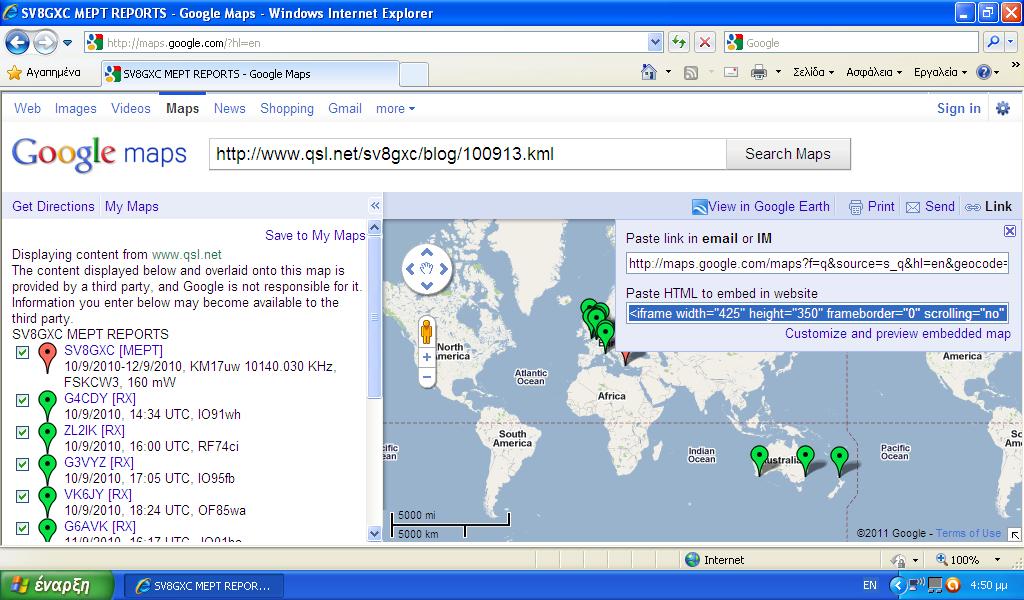
Task: Click the Google Maps search text field
Action: (468, 154)
